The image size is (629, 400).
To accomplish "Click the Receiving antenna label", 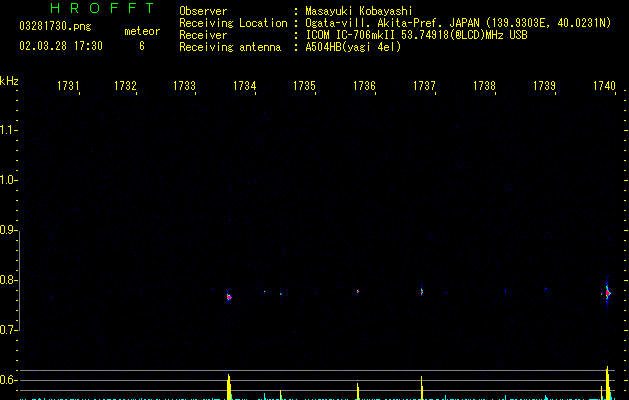I will click(230, 47).
